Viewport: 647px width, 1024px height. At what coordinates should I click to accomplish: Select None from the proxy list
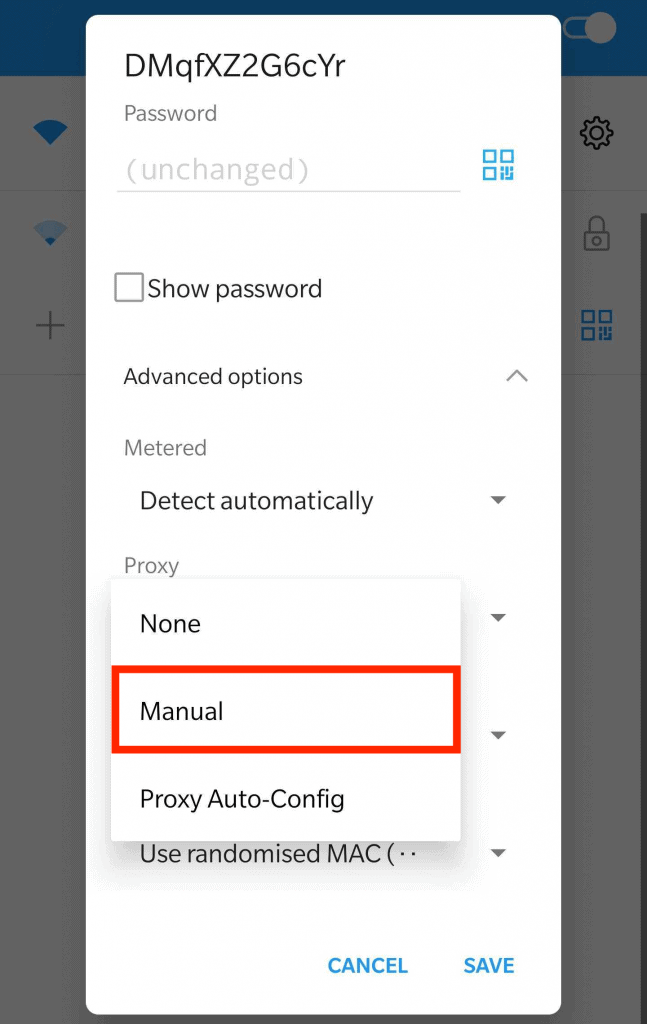pyautogui.click(x=286, y=623)
